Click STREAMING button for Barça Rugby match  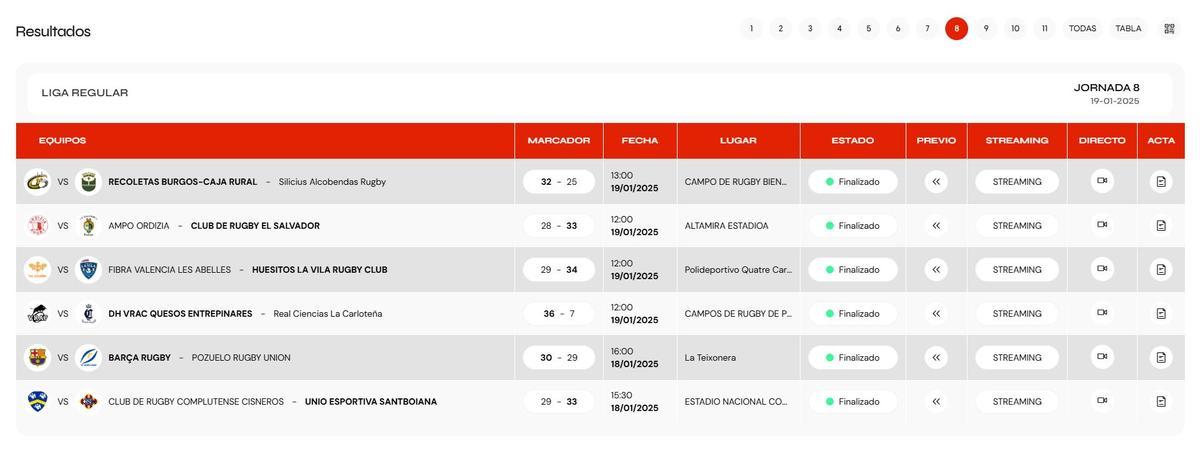tap(1017, 358)
